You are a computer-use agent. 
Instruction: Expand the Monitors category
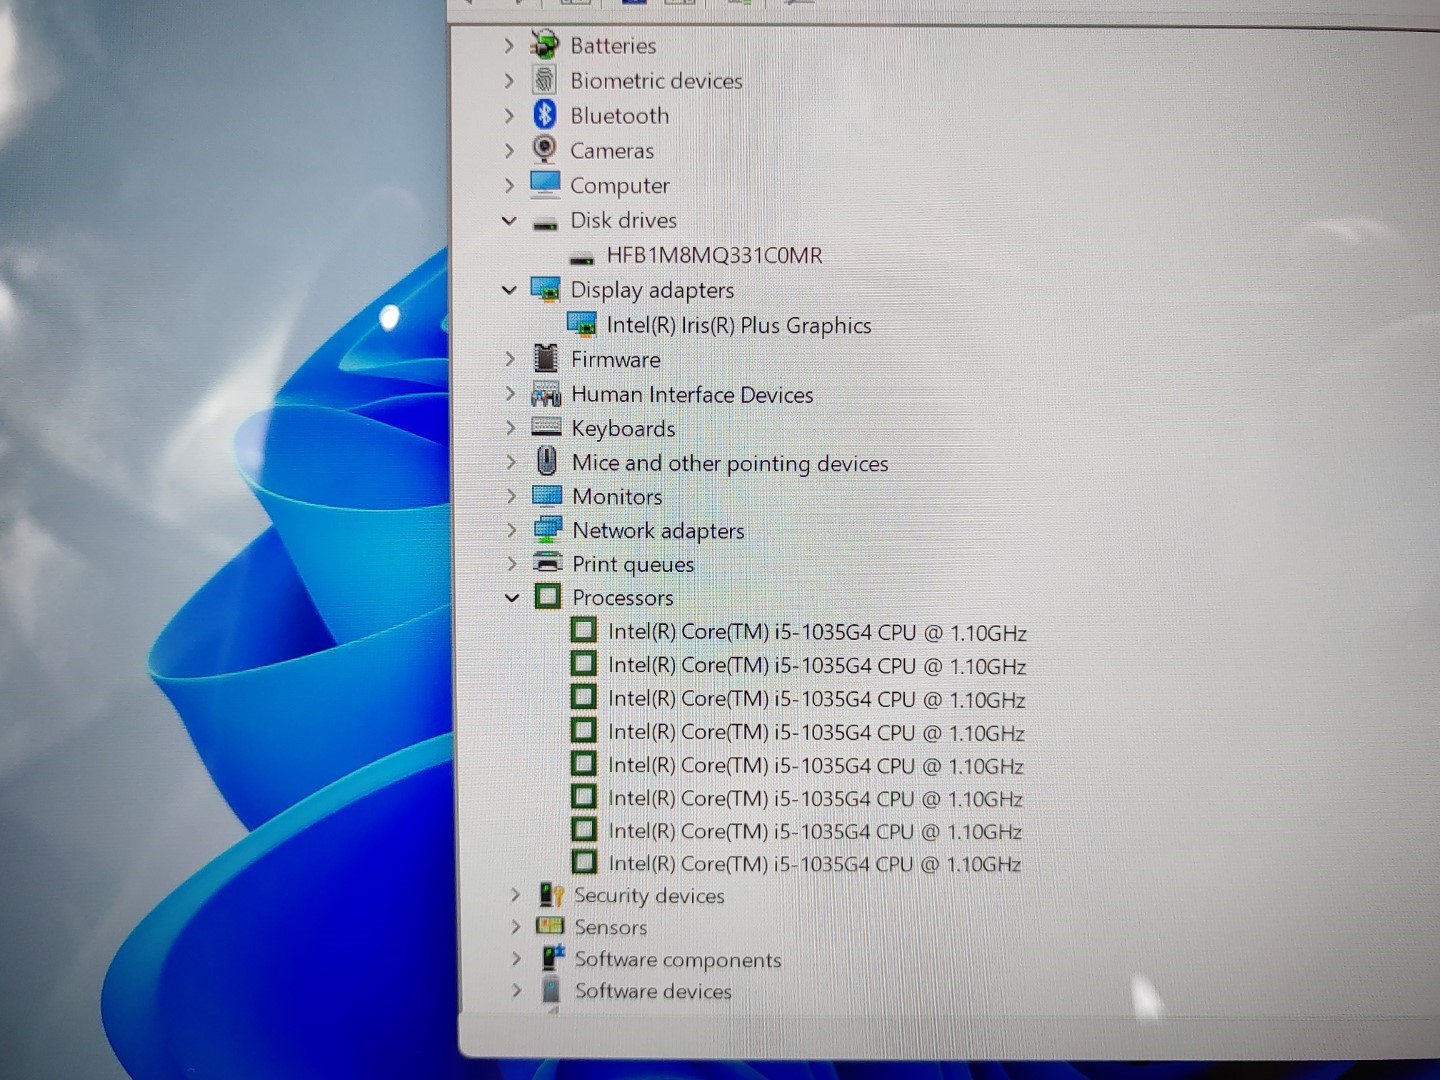tap(511, 496)
